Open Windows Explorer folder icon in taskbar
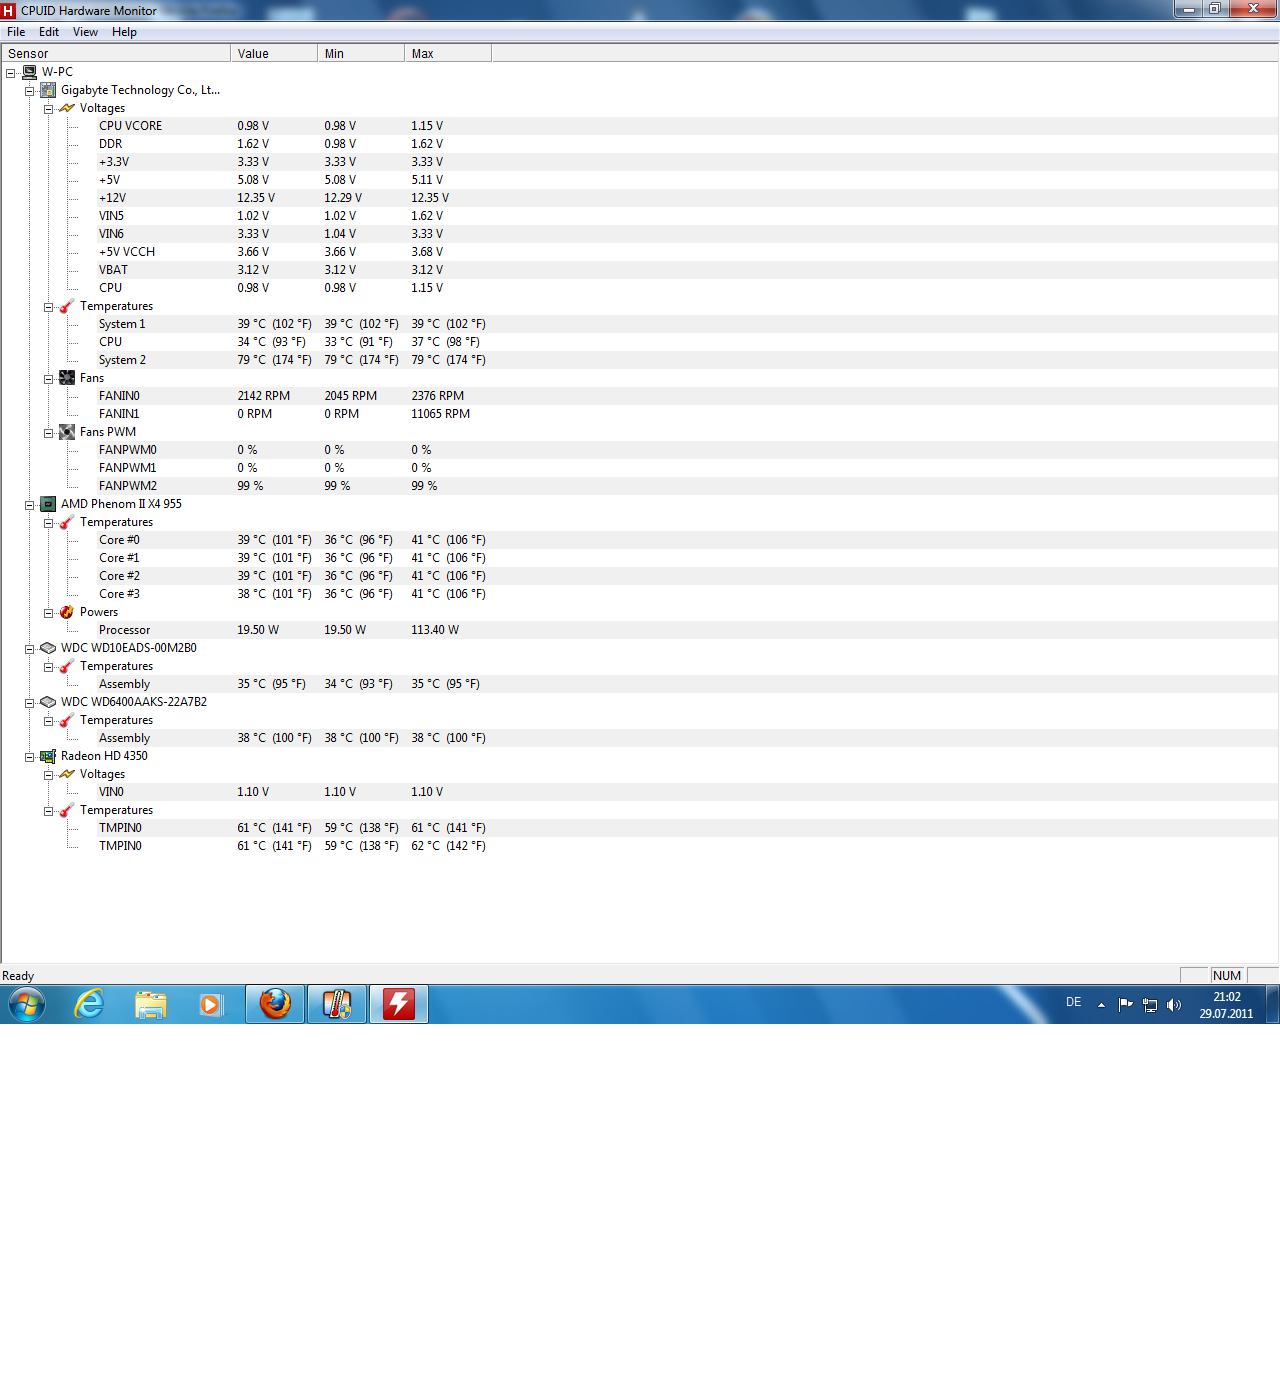 (x=150, y=1004)
